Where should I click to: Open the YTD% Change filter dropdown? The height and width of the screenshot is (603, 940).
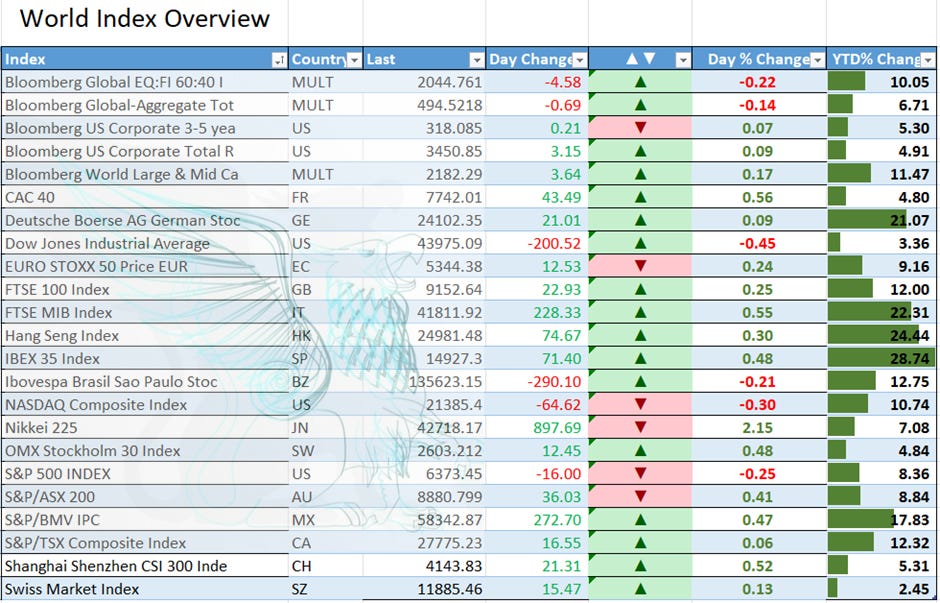[x=928, y=60]
